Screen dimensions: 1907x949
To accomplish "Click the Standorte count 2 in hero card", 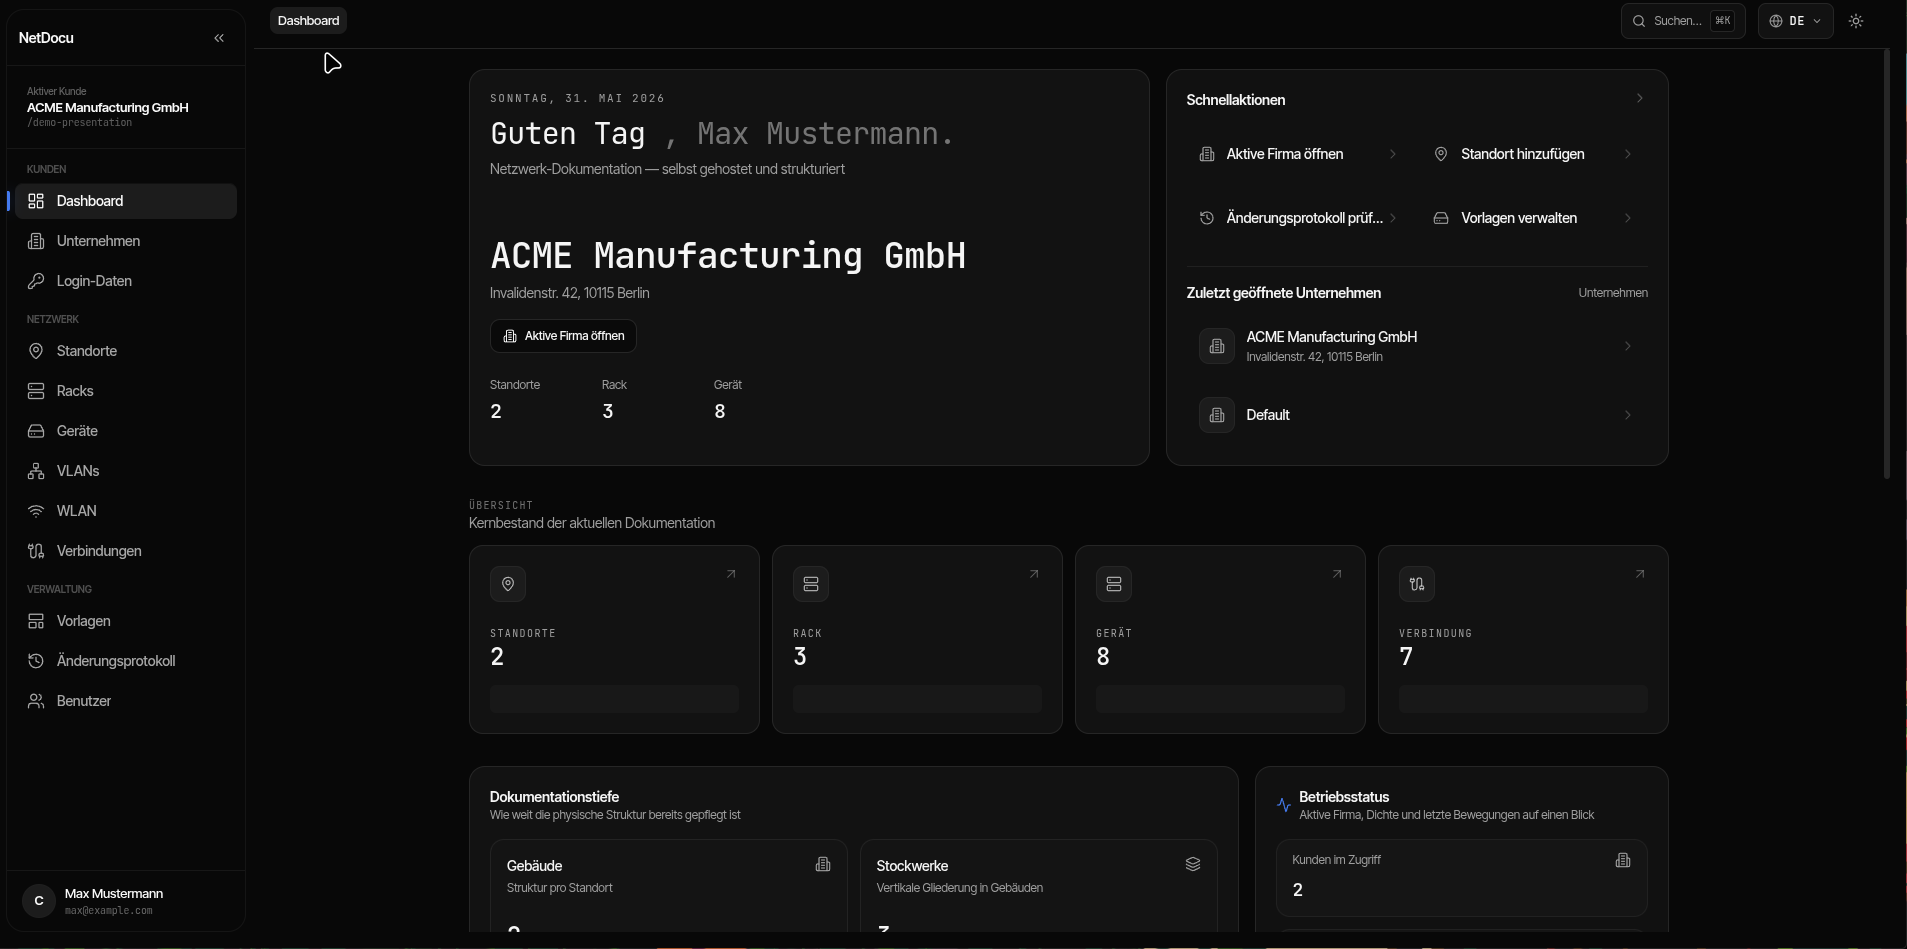I will pyautogui.click(x=496, y=412).
